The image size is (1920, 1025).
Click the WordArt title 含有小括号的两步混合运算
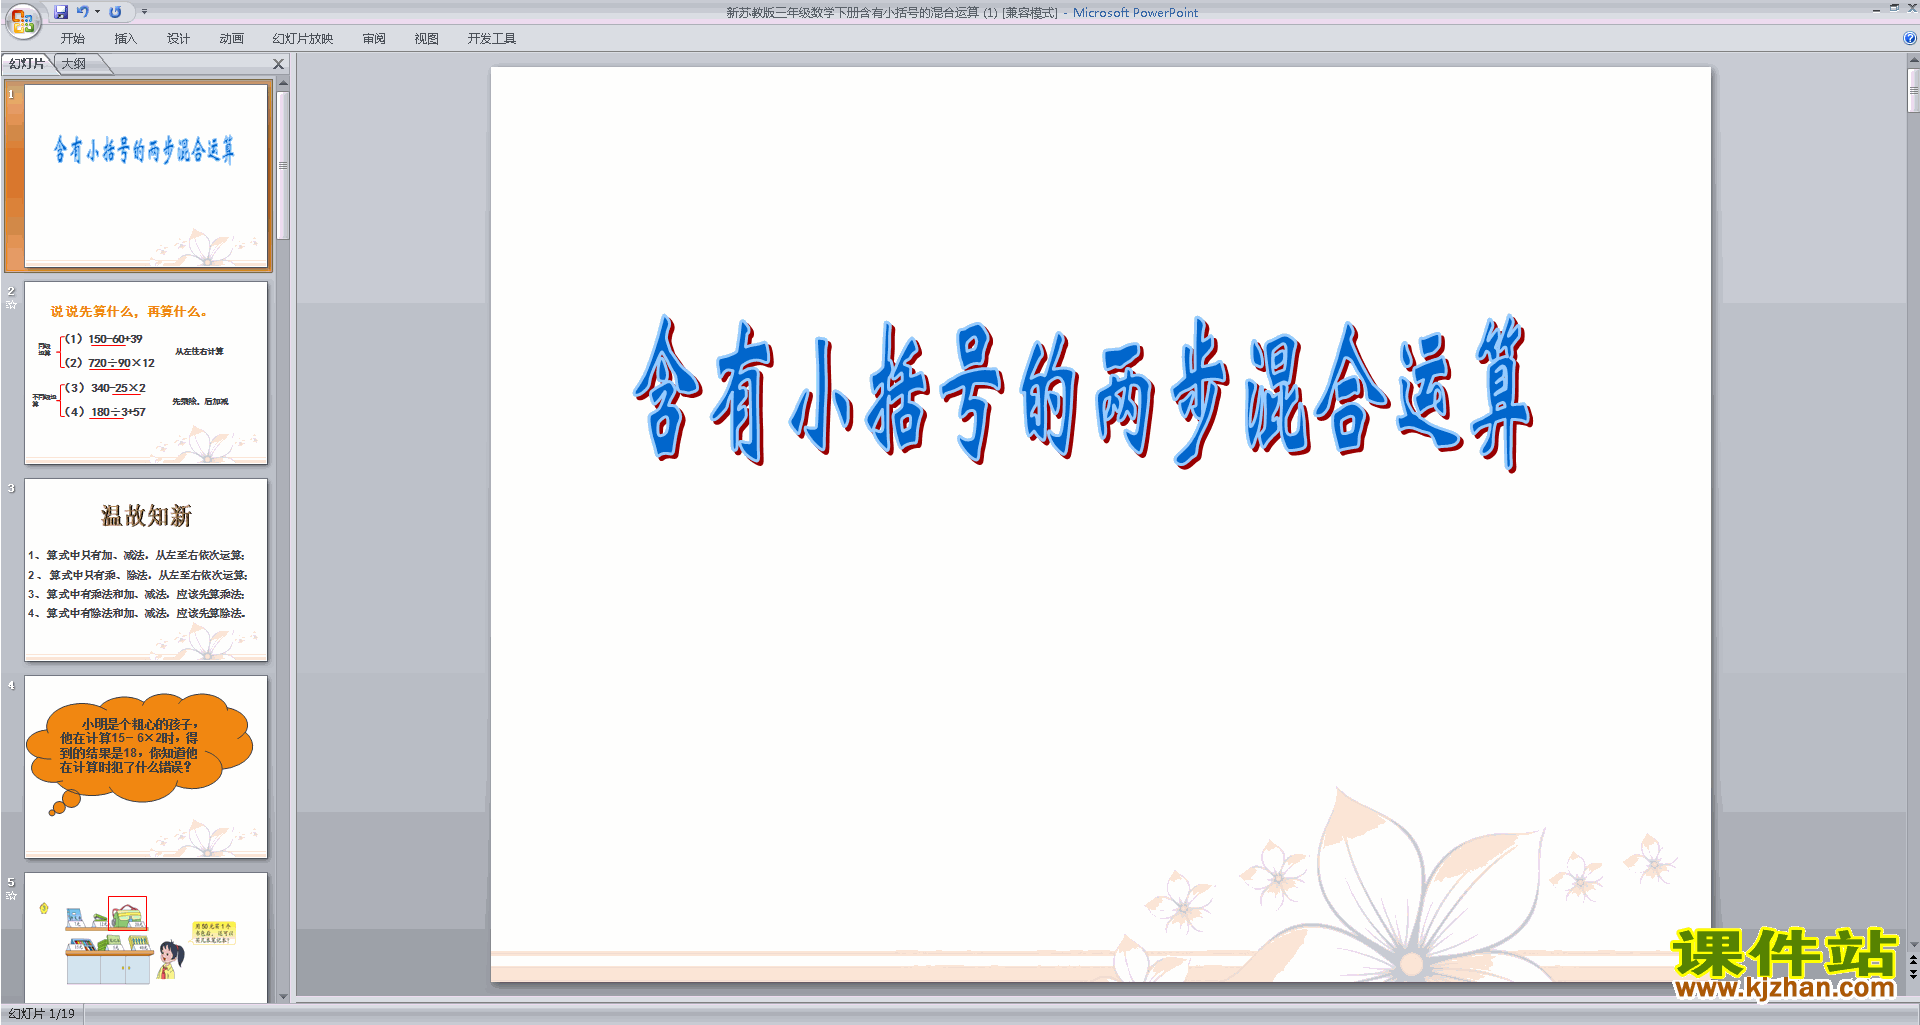point(1083,393)
